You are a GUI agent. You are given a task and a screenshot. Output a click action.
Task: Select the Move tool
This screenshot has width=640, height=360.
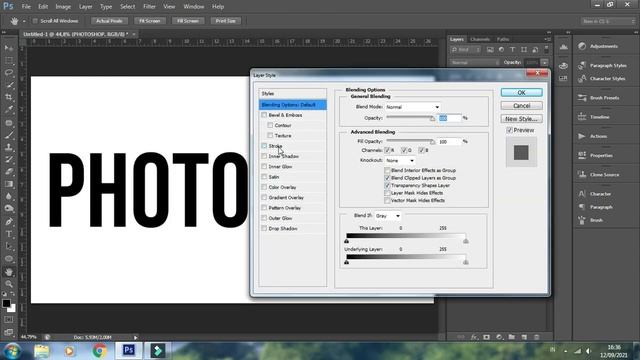[9, 48]
